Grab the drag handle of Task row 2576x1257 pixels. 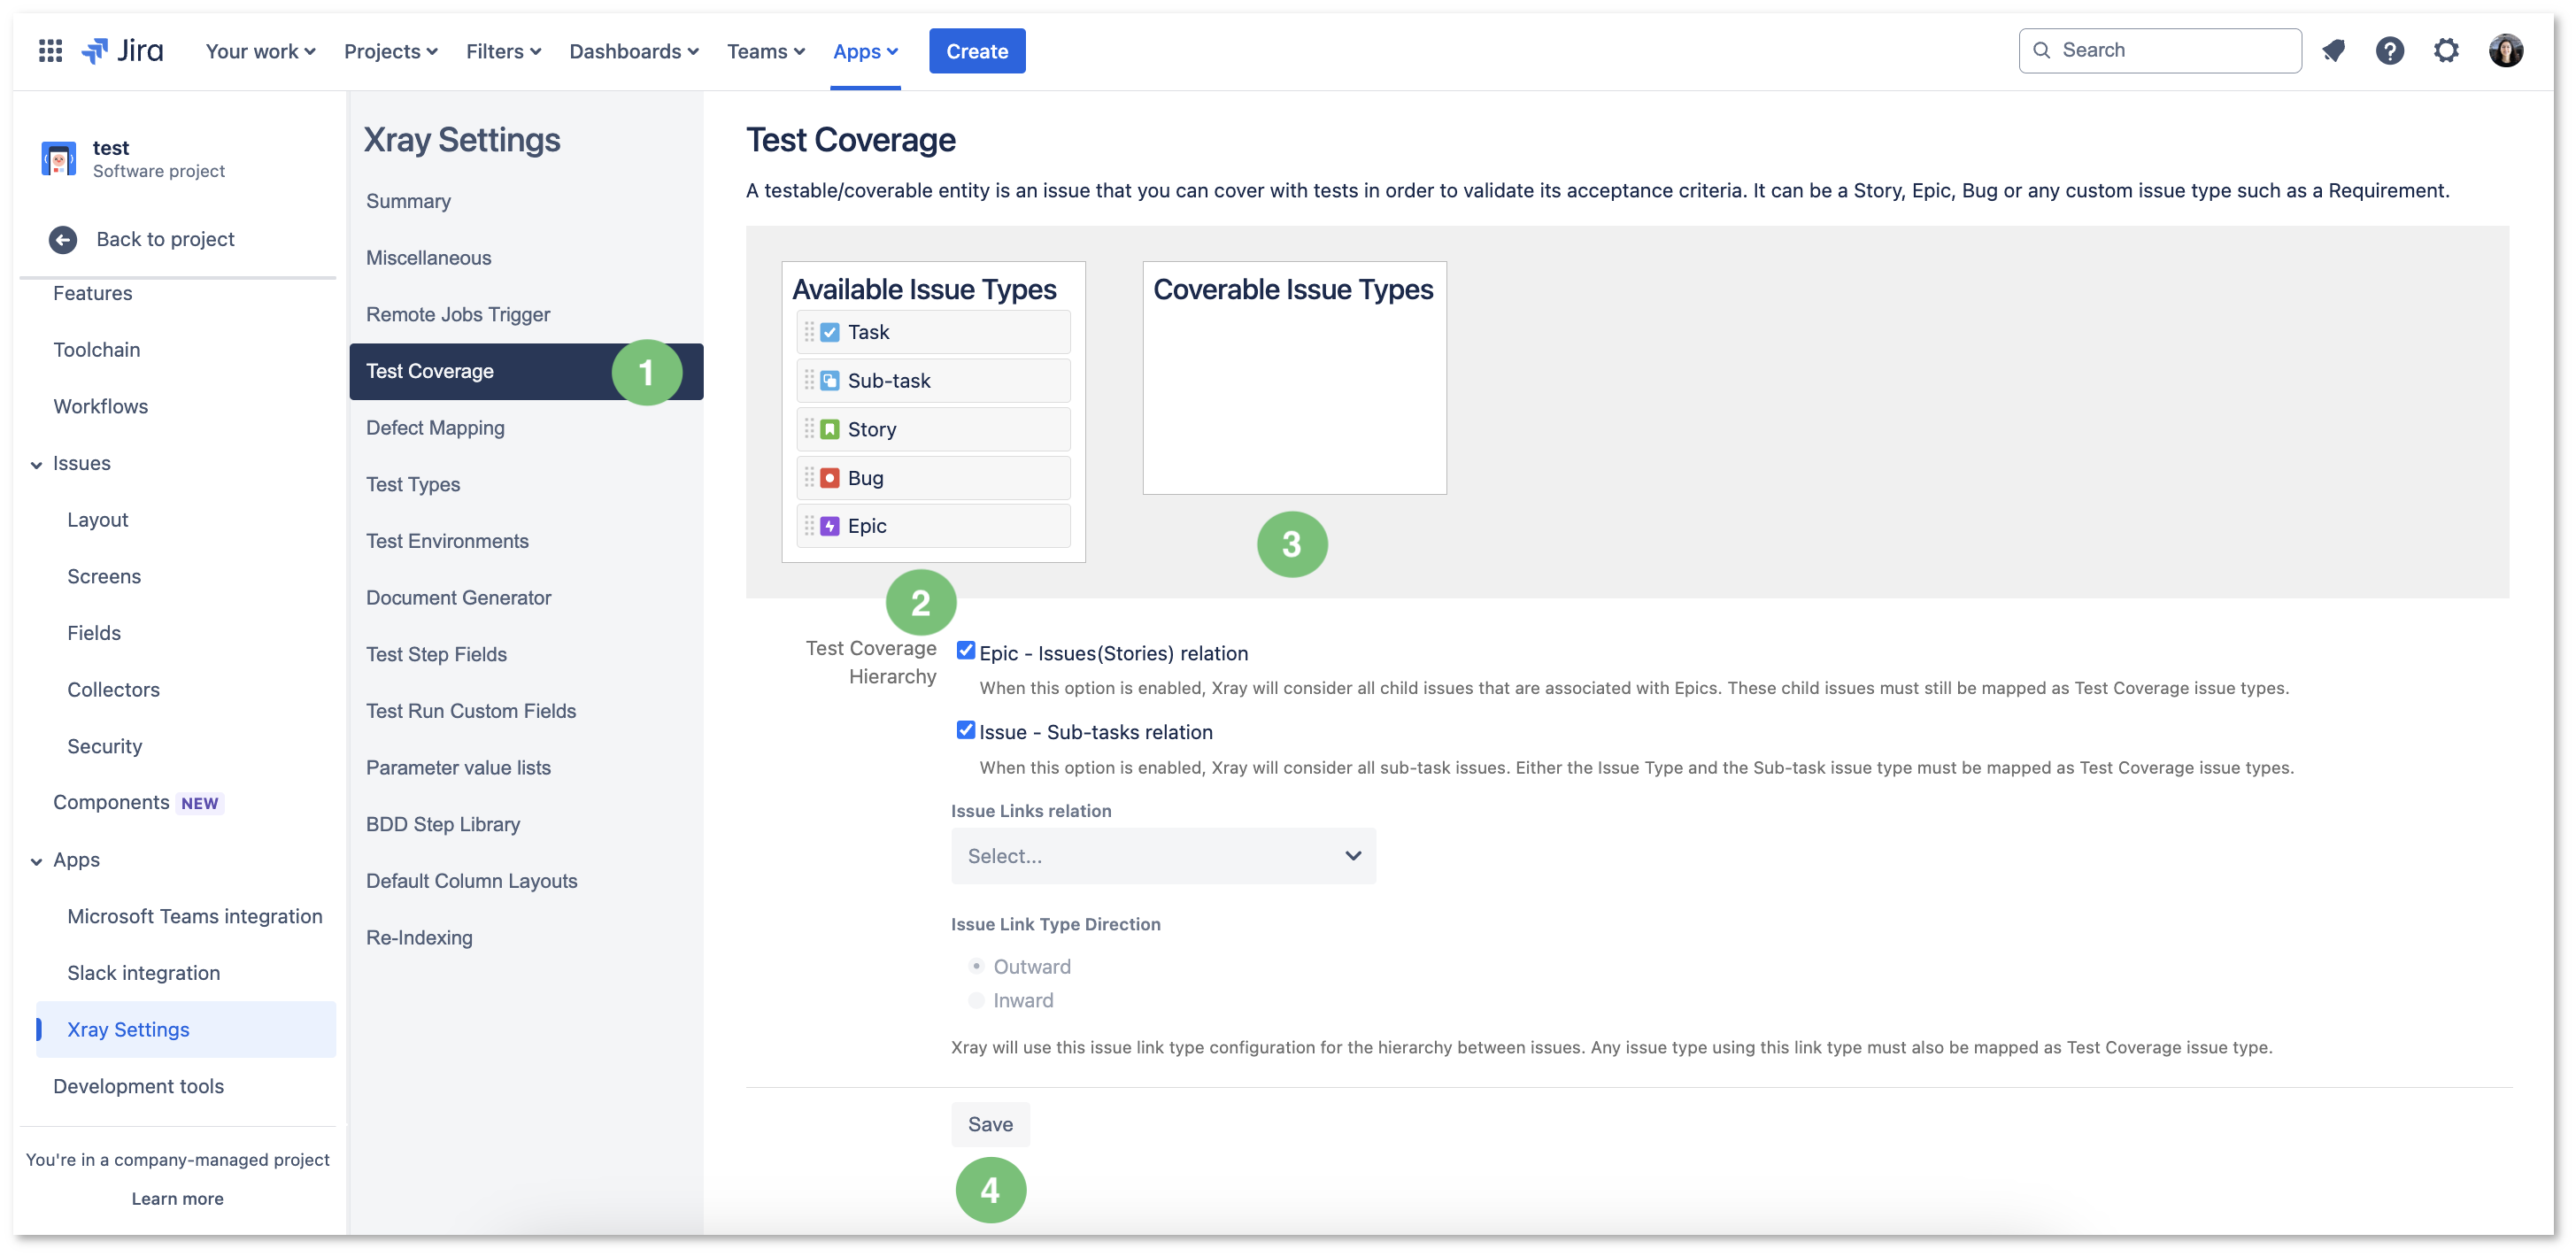(809, 332)
